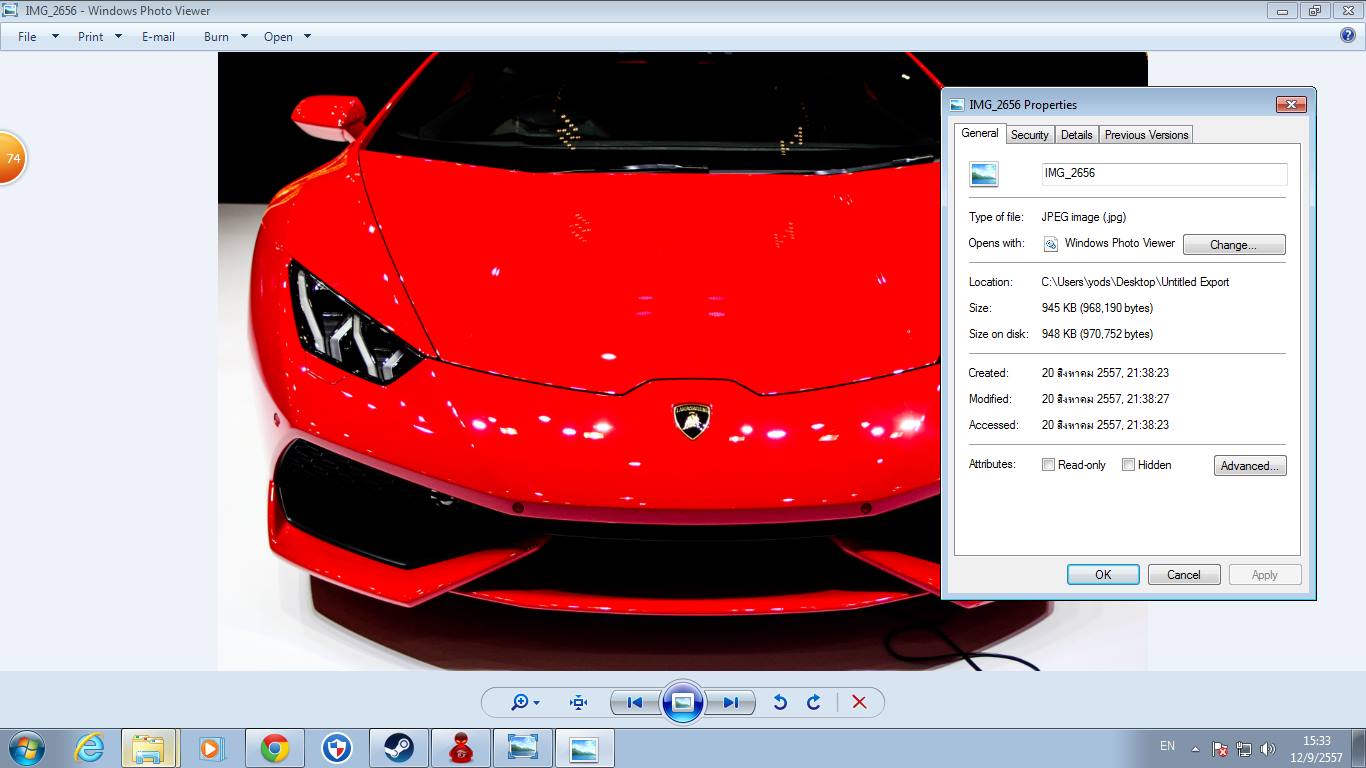The width and height of the screenshot is (1366, 768).
Task: Open the Photo Viewer help icon
Action: (1347, 35)
